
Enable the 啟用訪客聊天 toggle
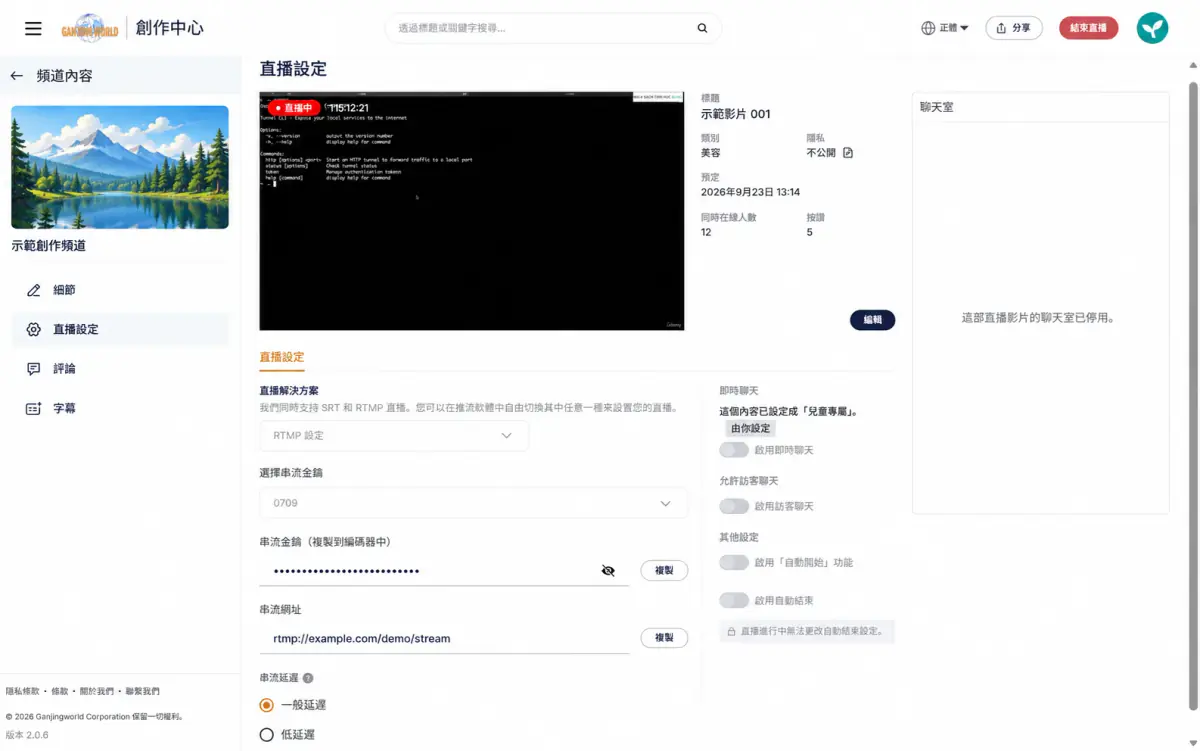click(734, 506)
